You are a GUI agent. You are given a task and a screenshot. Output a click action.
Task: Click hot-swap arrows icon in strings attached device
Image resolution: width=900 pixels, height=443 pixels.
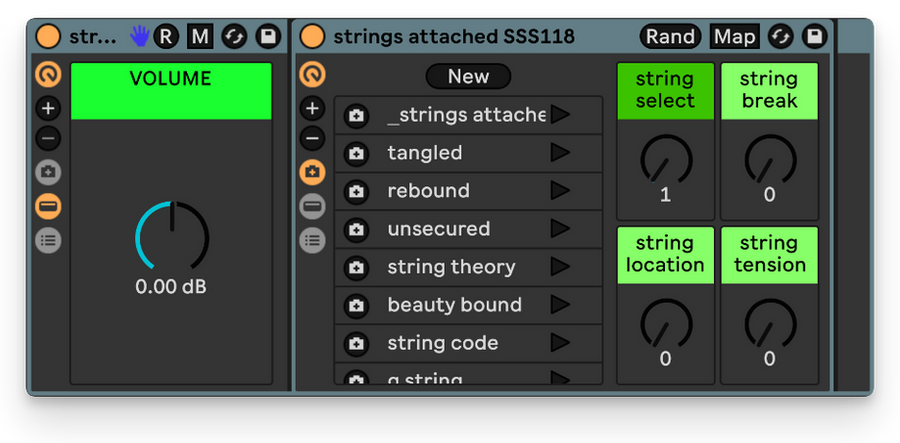781,37
